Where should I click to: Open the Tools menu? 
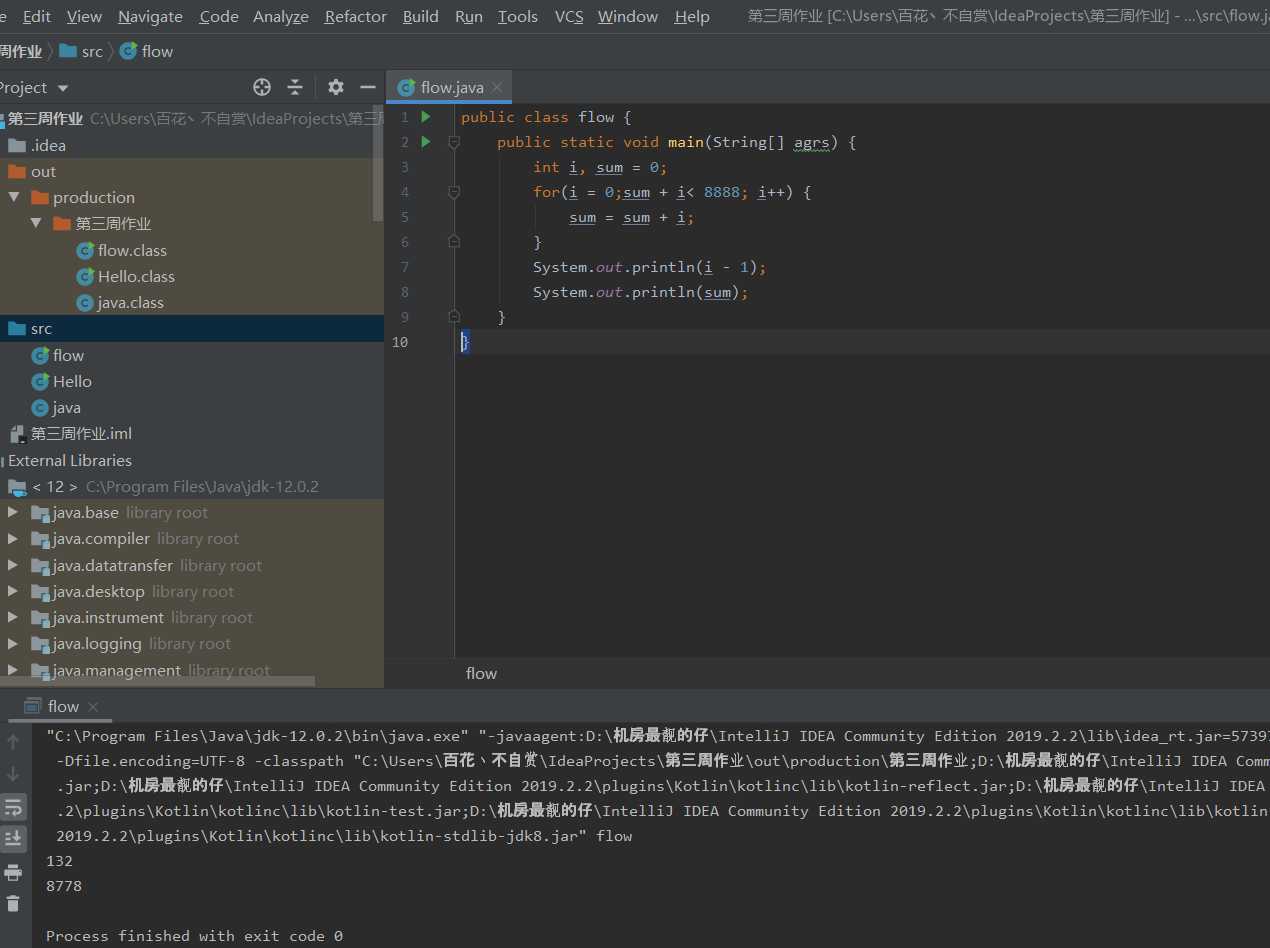pos(518,16)
